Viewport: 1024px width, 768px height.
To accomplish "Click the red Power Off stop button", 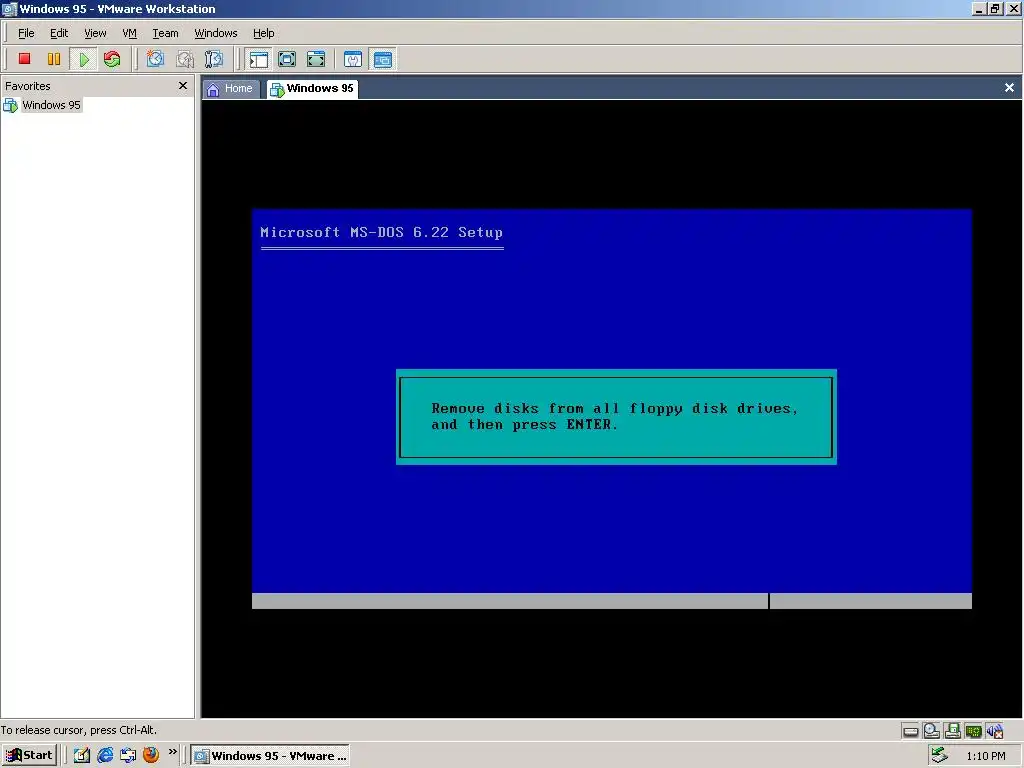I will point(24,59).
